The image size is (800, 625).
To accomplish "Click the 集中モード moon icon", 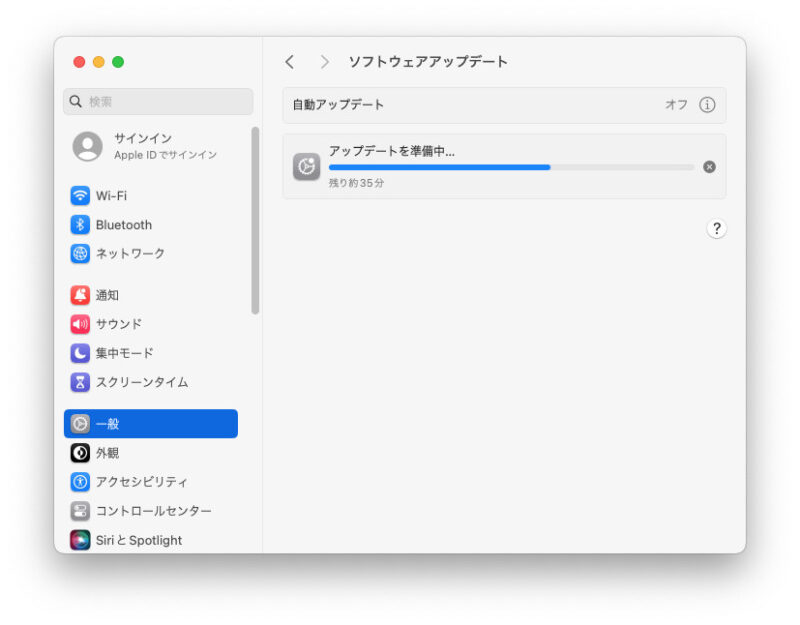I will (x=80, y=353).
